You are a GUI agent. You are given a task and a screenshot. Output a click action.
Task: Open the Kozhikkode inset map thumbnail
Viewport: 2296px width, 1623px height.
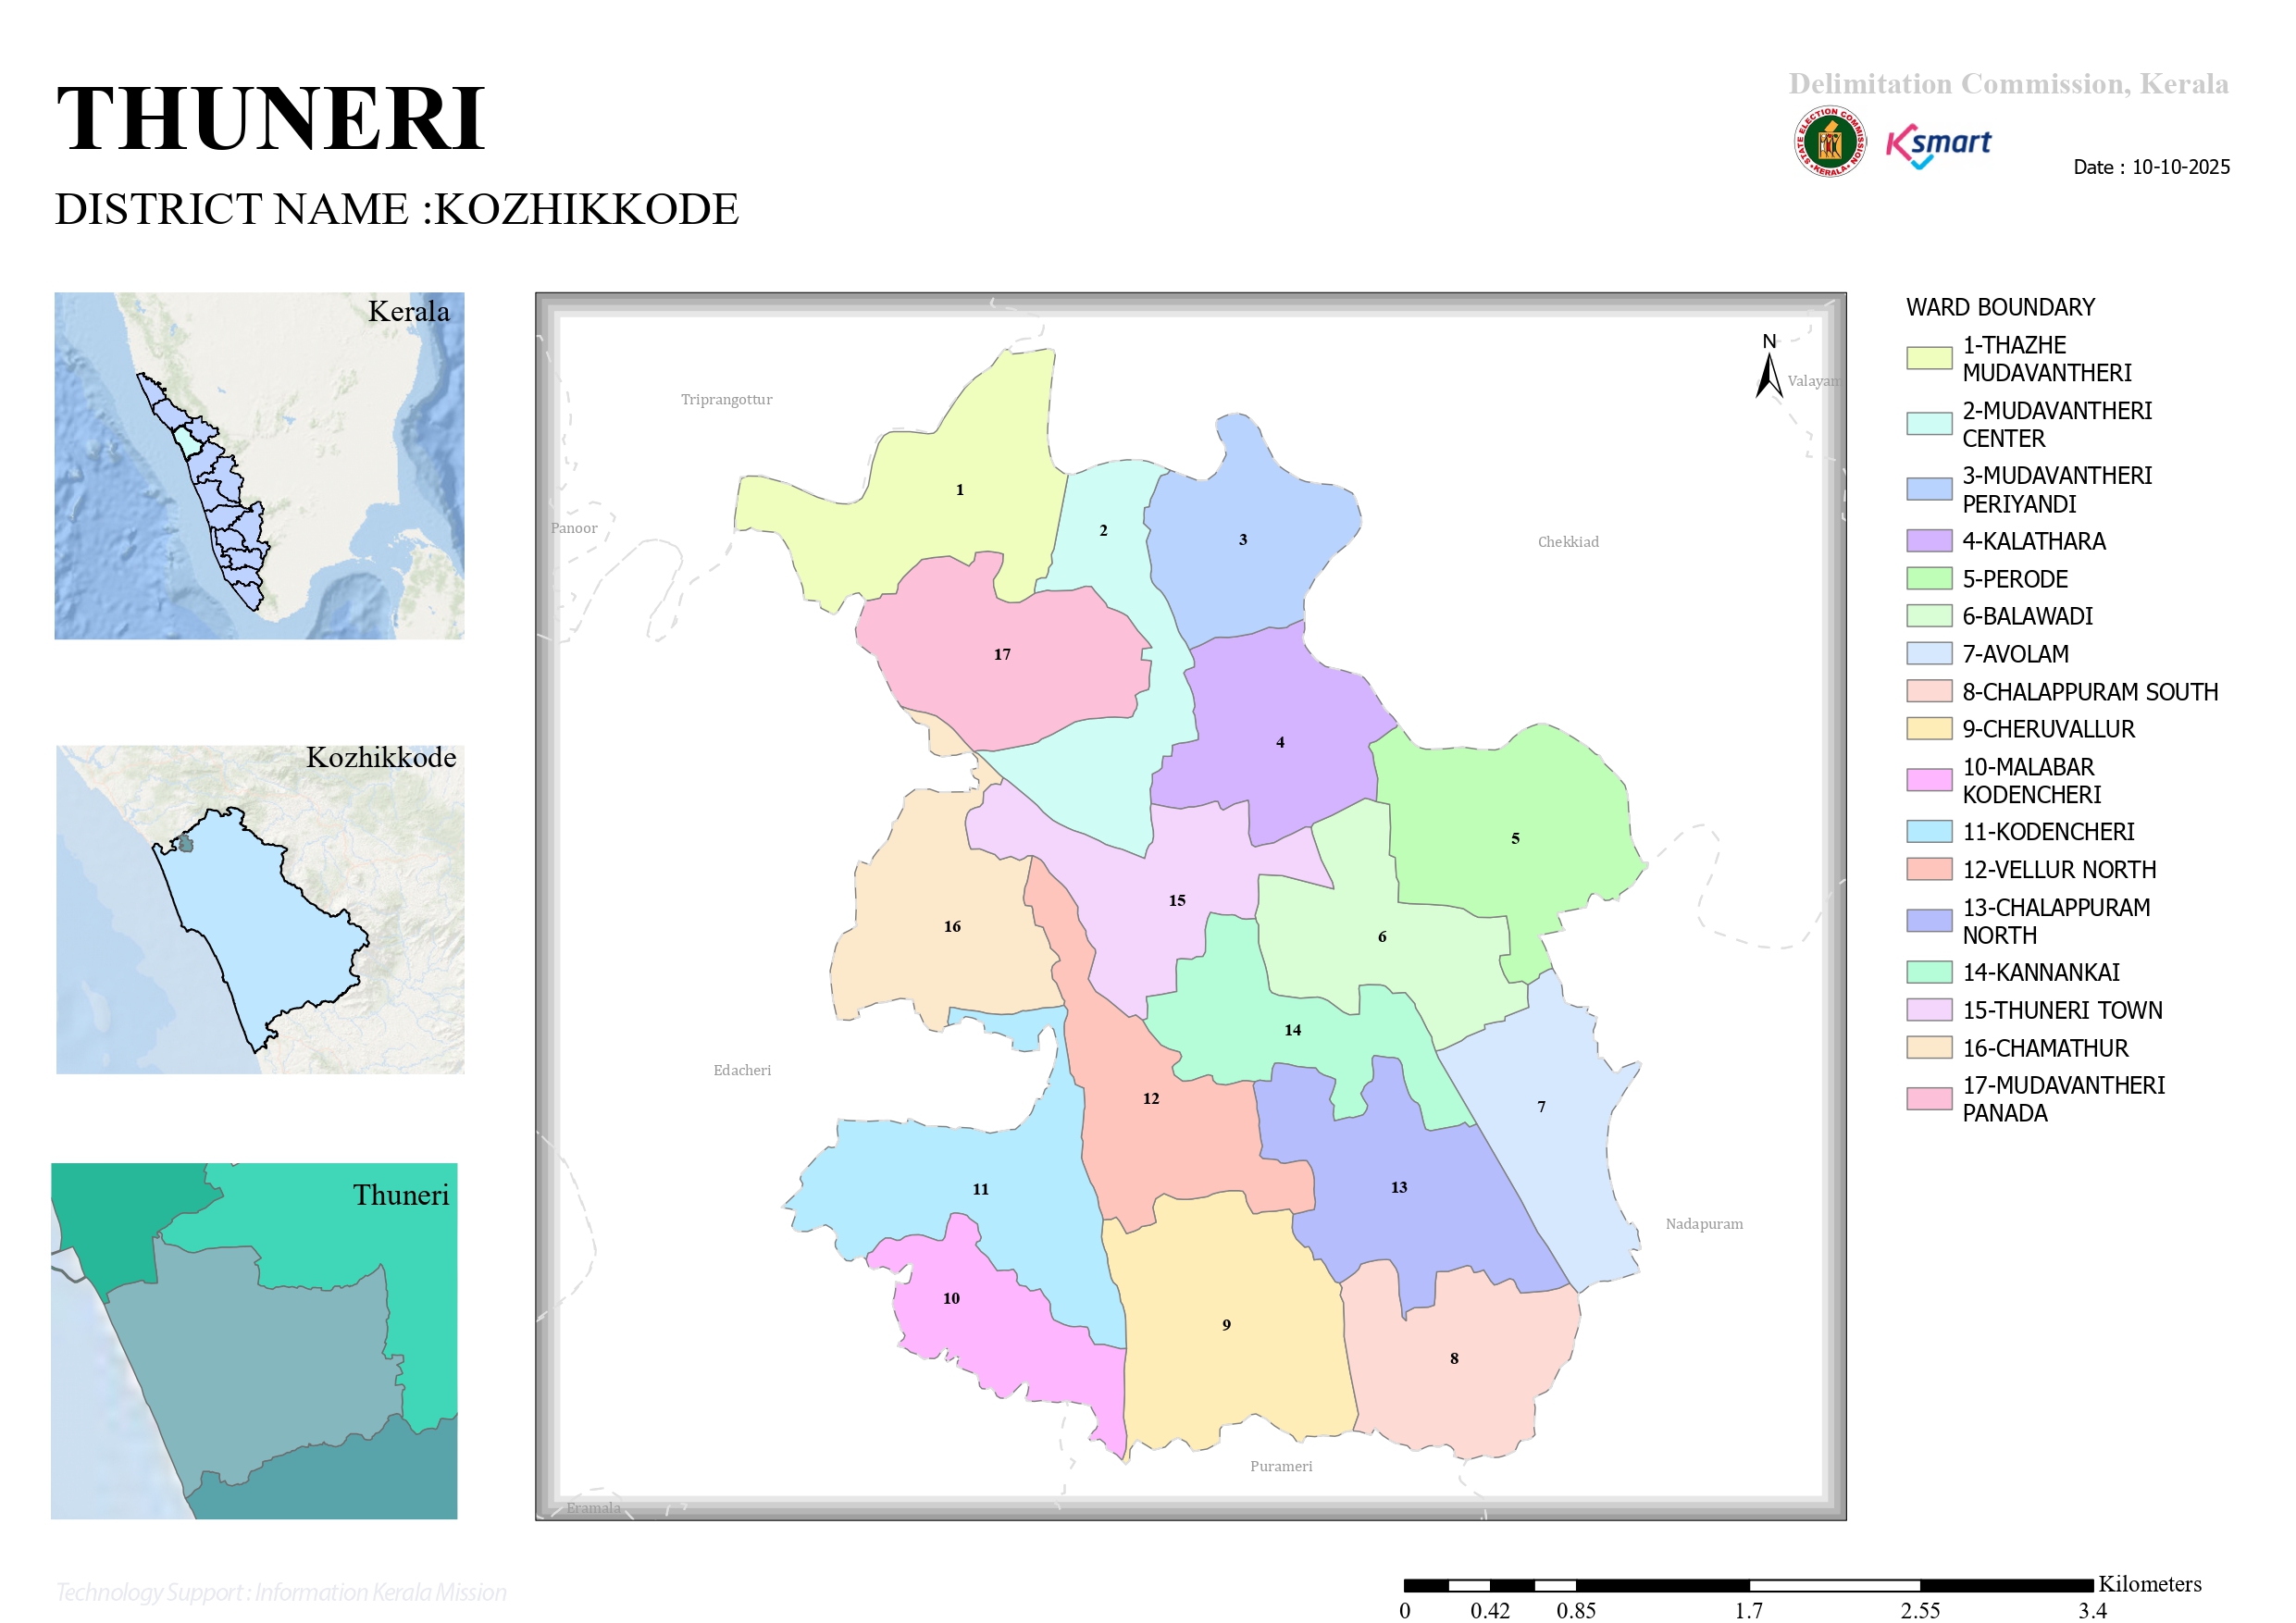[x=260, y=909]
